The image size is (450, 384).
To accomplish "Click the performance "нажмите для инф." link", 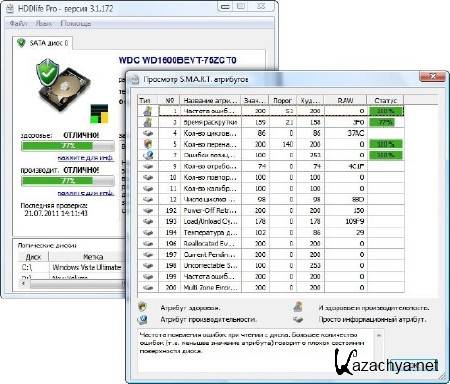I will (86, 193).
